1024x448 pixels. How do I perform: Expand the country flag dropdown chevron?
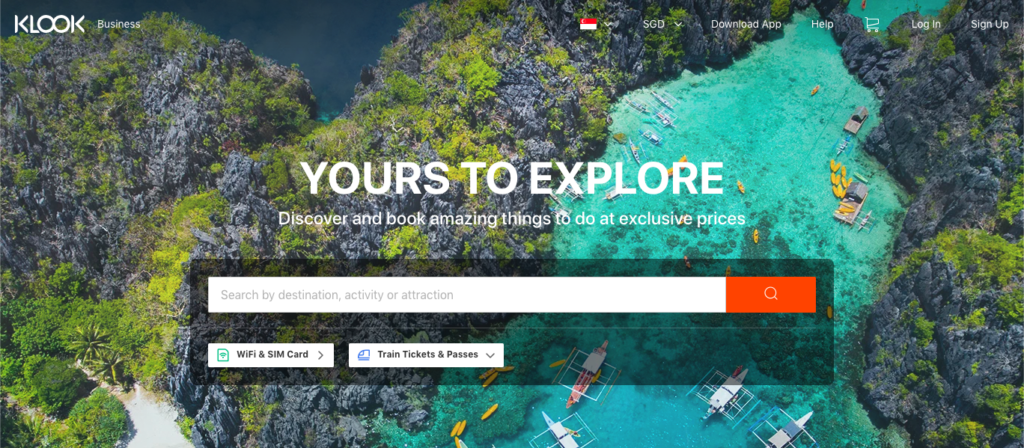coord(609,25)
